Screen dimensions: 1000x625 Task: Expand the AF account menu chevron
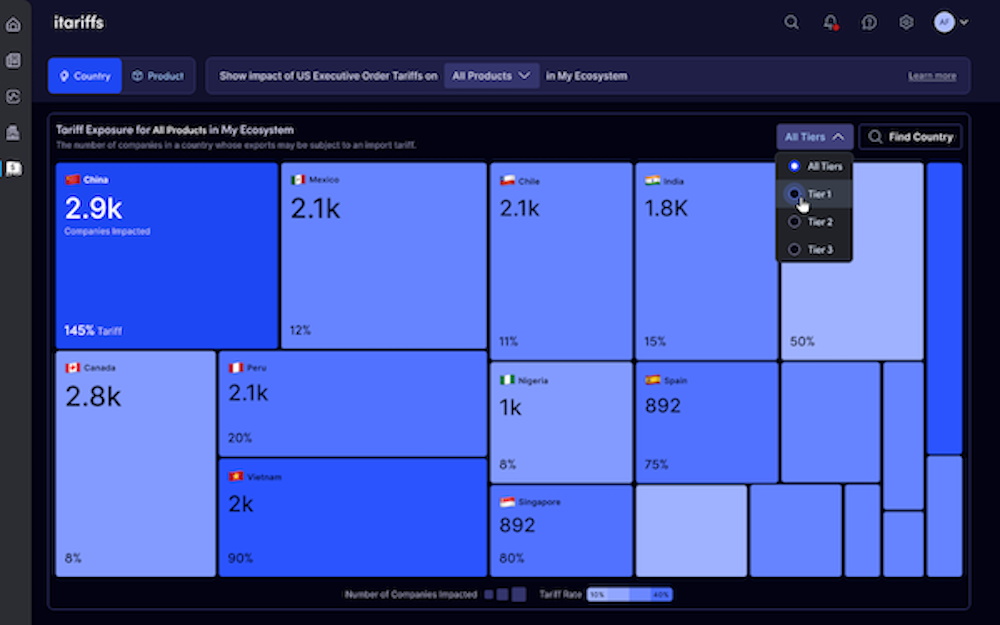tap(963, 22)
